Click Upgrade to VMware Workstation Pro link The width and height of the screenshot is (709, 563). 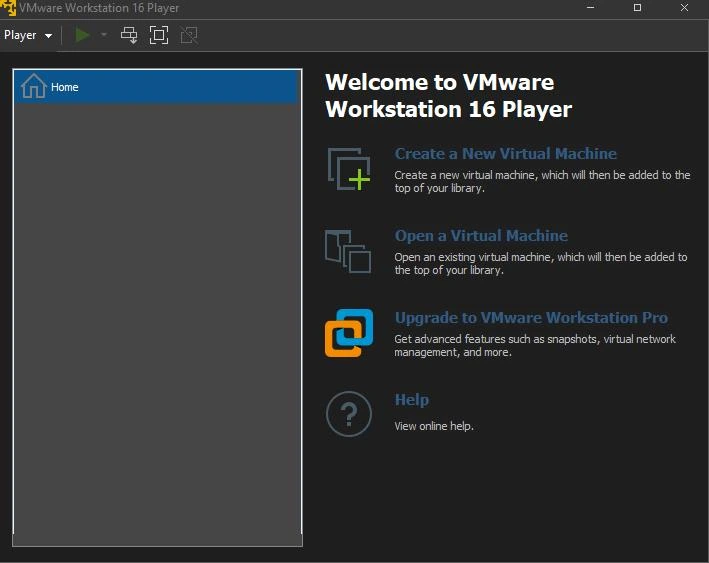(531, 318)
